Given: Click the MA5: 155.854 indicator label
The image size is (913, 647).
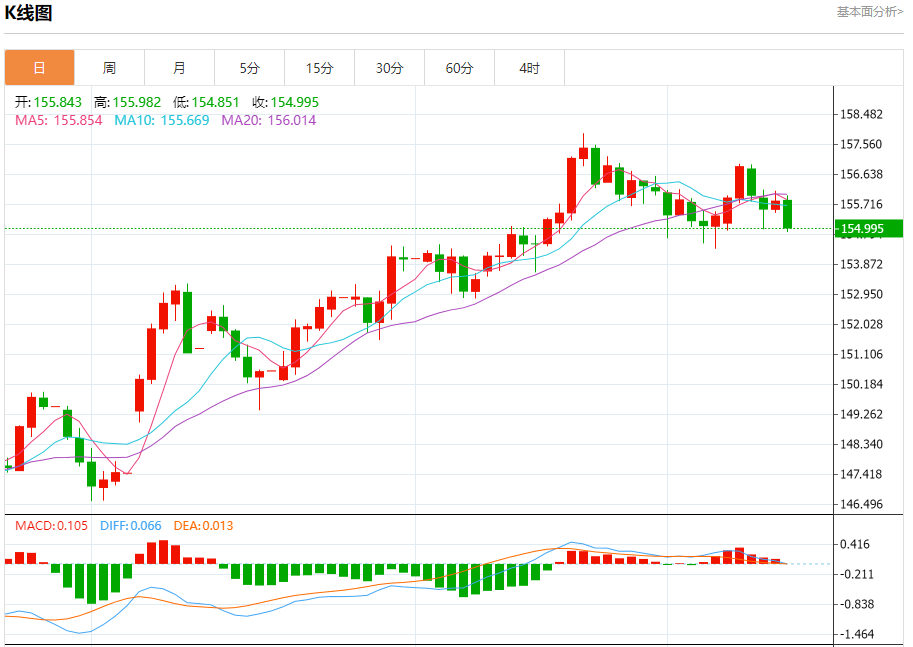Looking at the screenshot, I should point(58,120).
